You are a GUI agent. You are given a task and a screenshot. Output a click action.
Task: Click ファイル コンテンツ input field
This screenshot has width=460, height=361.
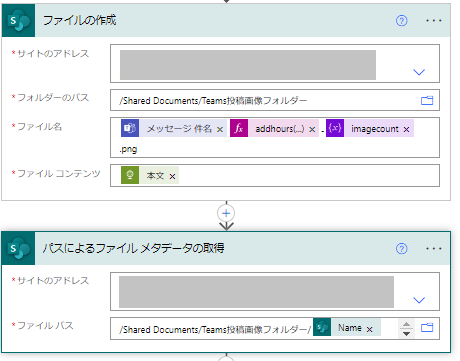(275, 175)
